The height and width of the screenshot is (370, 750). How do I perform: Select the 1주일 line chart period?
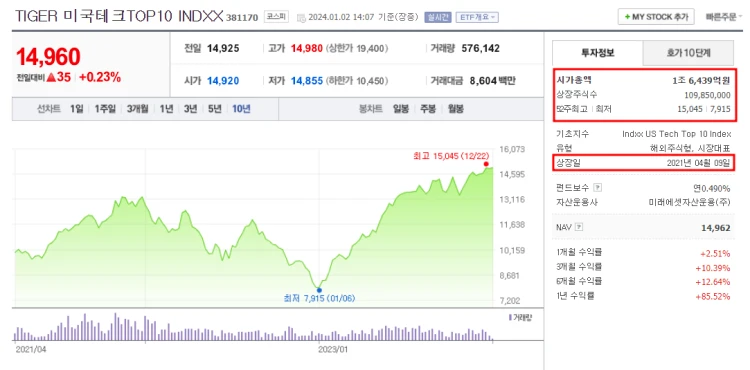tap(105, 109)
